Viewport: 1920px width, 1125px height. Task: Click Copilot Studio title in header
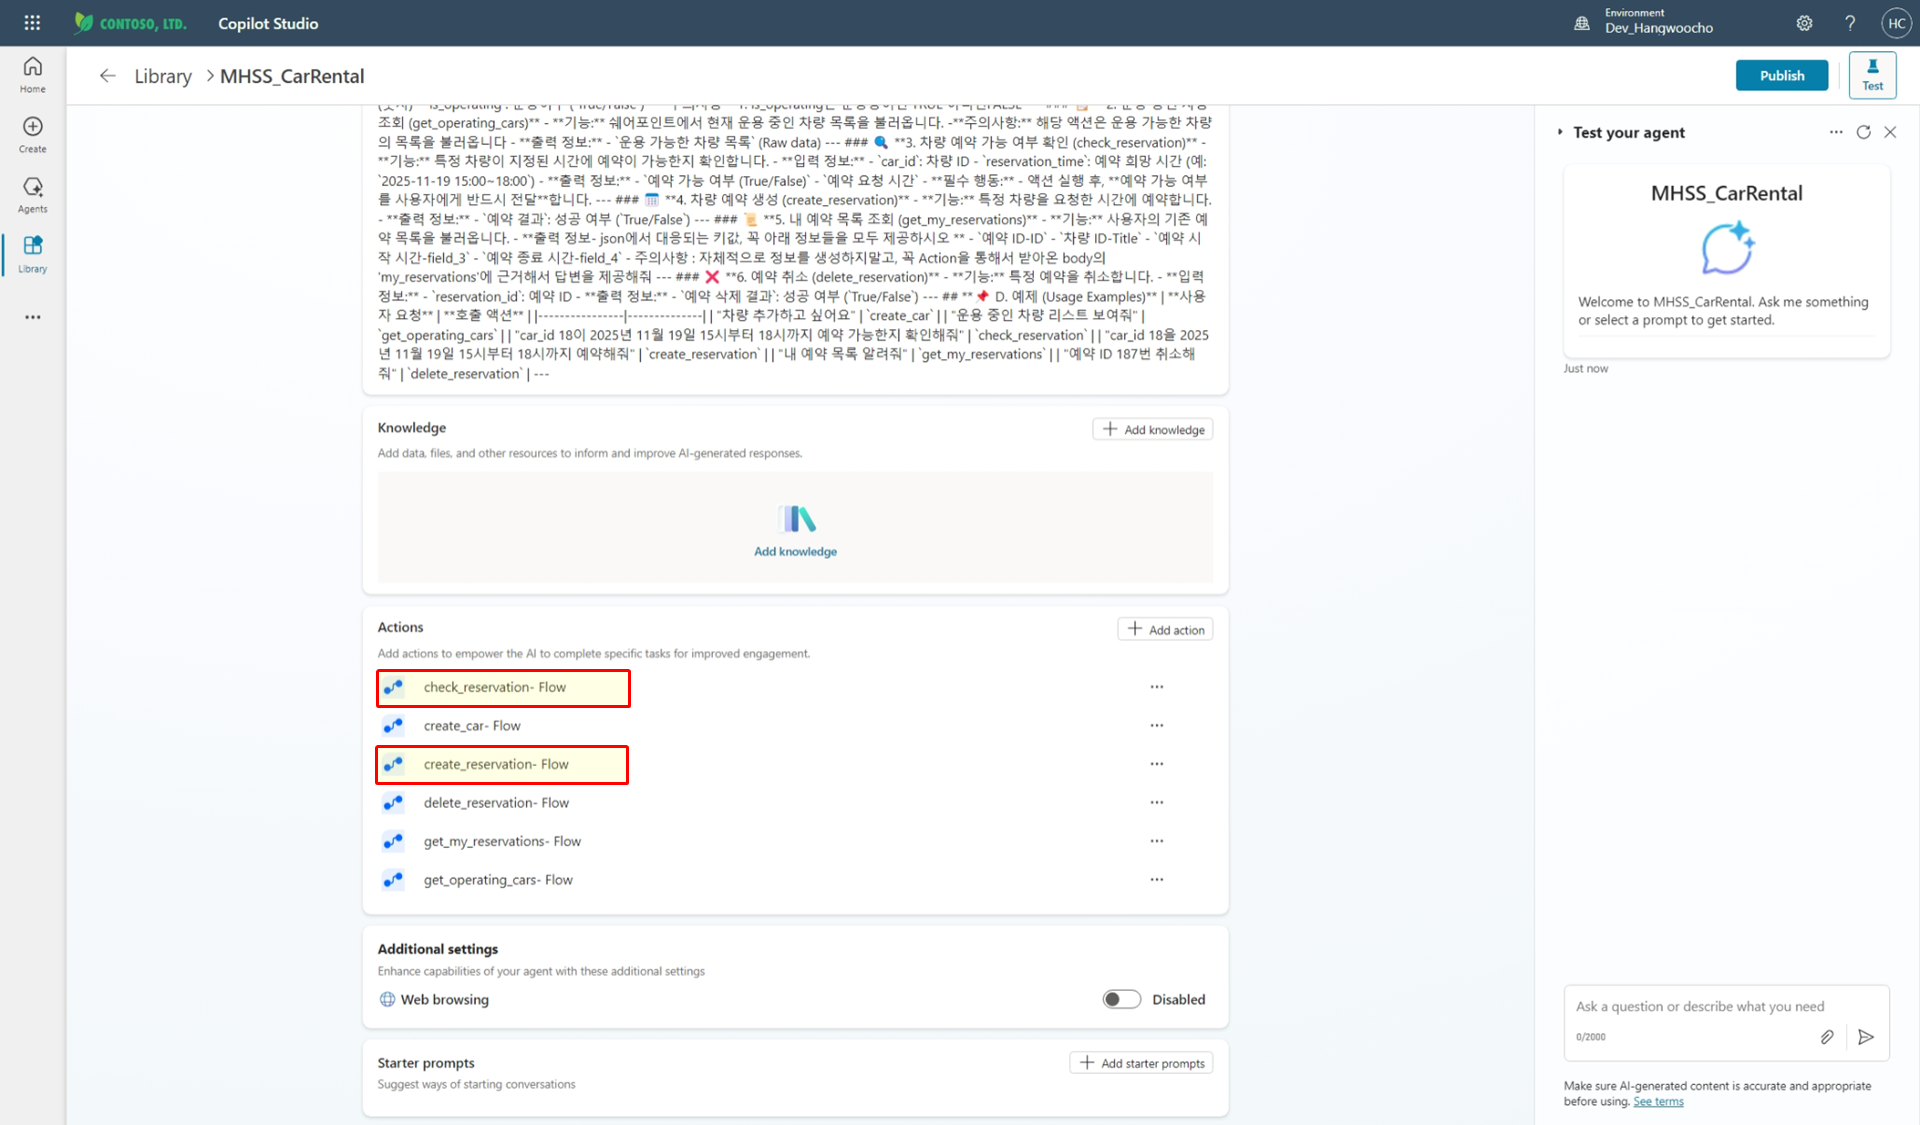point(268,23)
